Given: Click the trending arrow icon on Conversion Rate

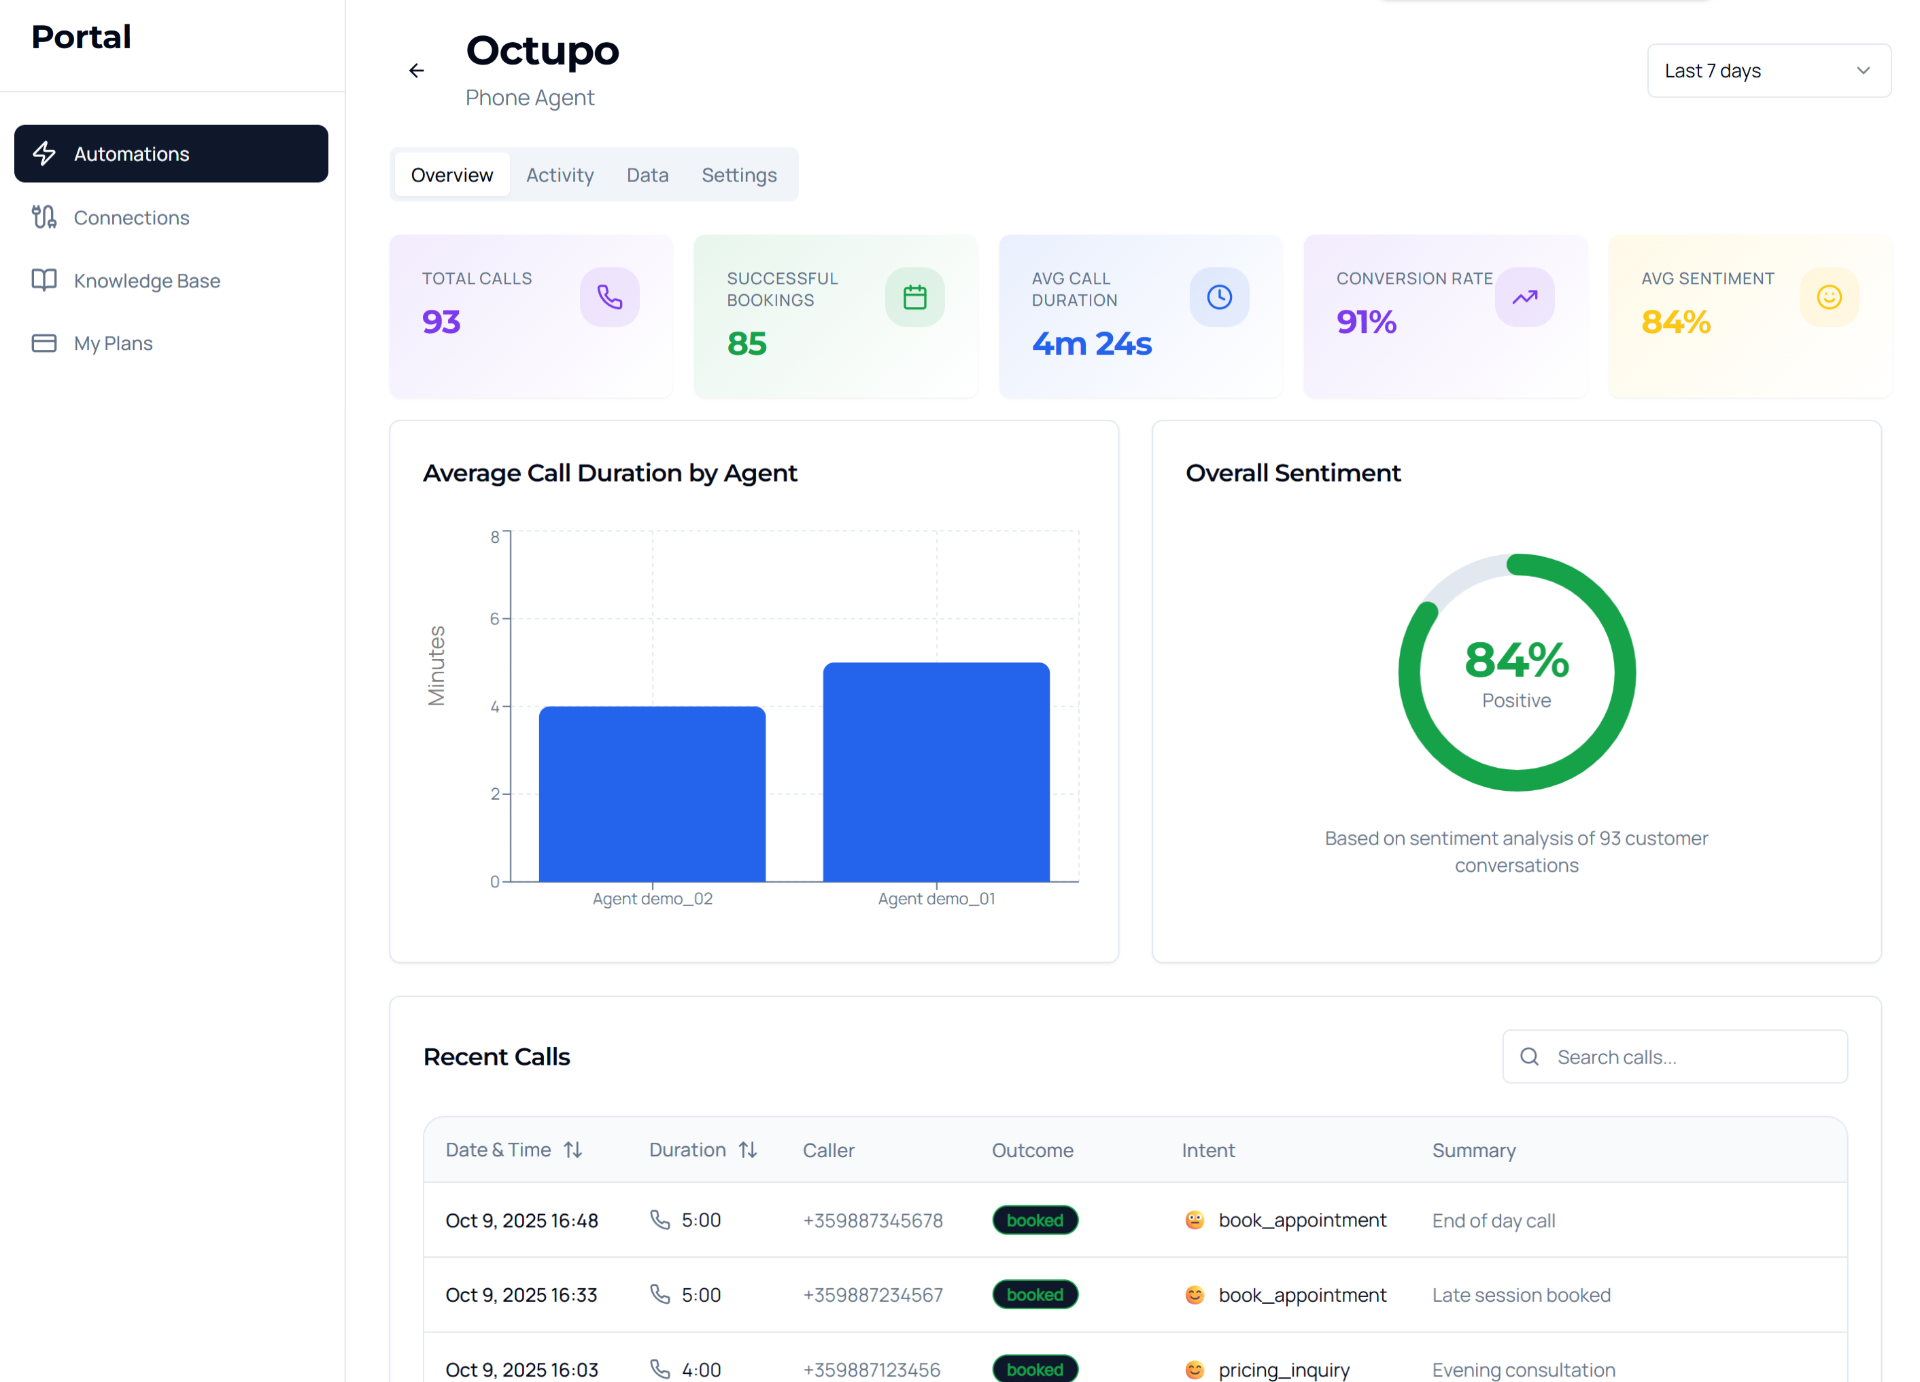Looking at the screenshot, I should (1524, 296).
